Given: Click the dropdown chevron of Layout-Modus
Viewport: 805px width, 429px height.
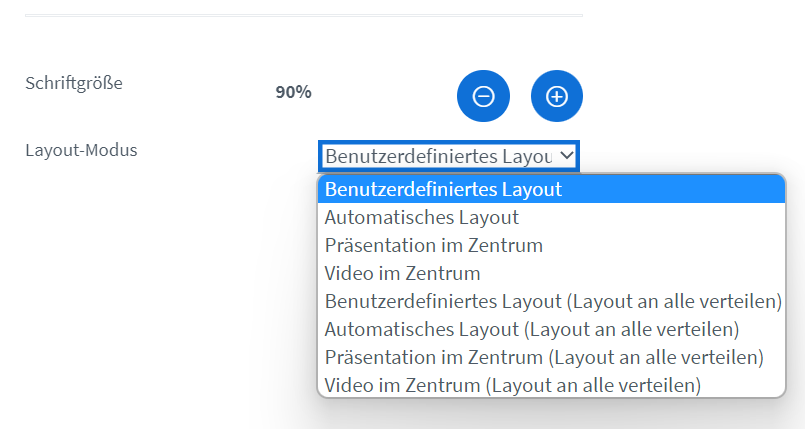Looking at the screenshot, I should pyautogui.click(x=566, y=155).
